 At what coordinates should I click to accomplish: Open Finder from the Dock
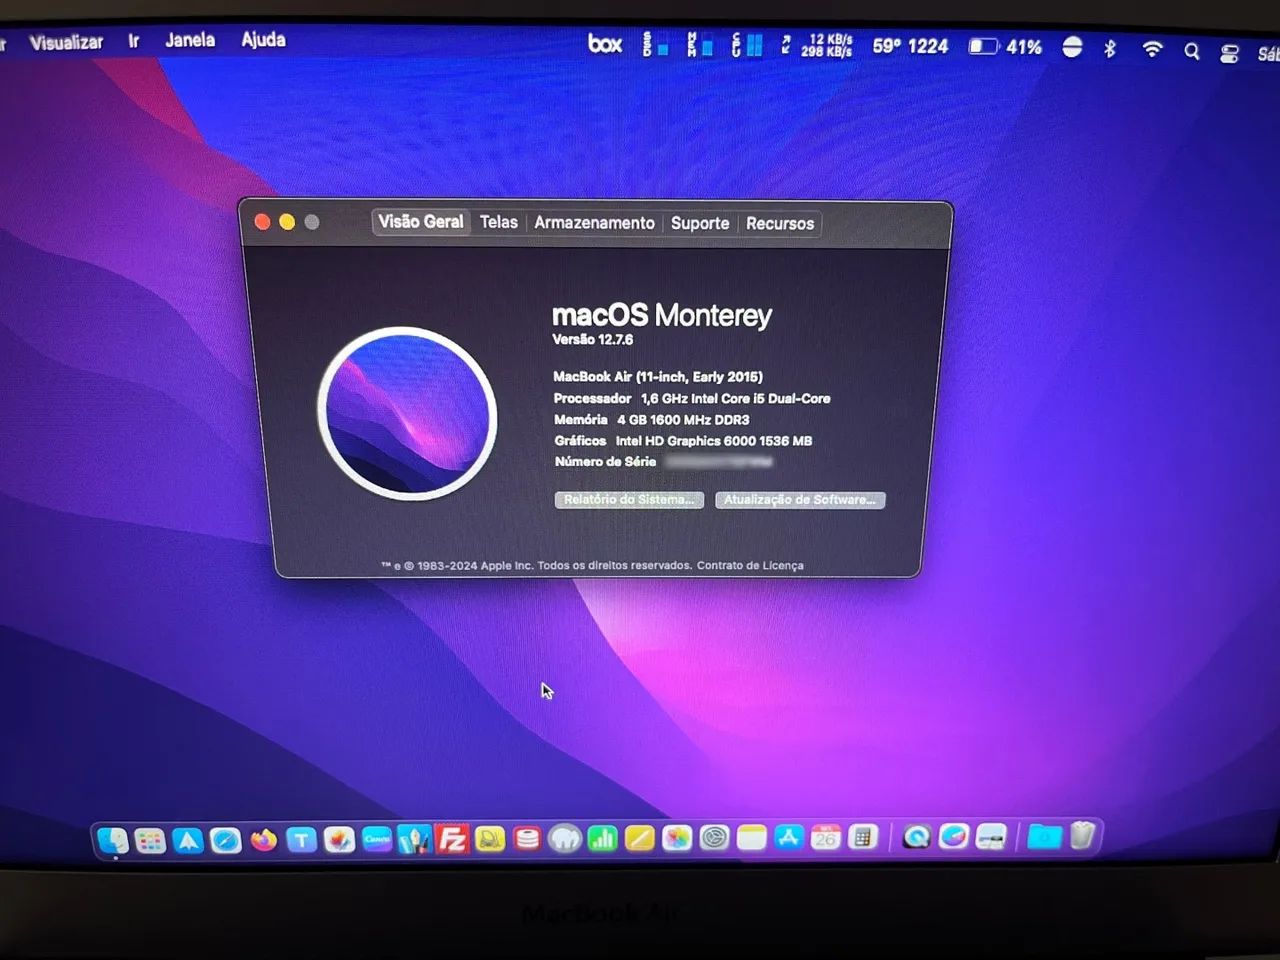[x=113, y=840]
